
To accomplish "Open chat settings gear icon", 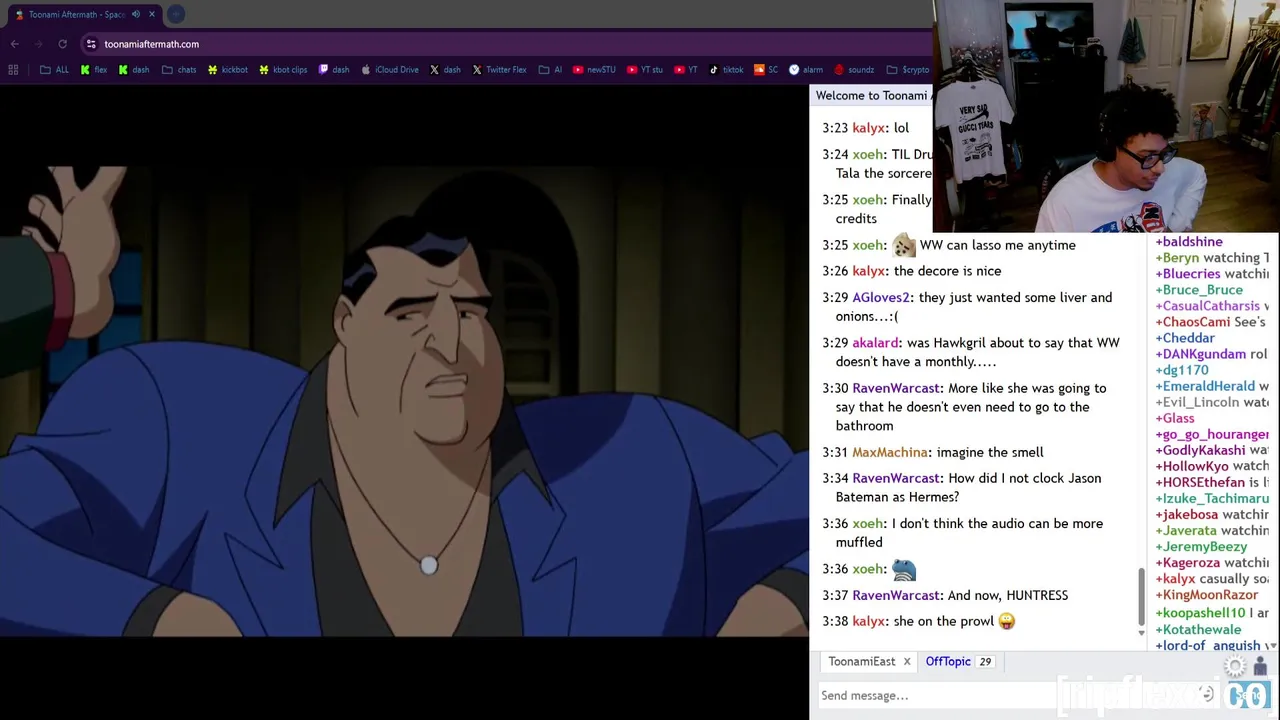I will pos(1236,668).
